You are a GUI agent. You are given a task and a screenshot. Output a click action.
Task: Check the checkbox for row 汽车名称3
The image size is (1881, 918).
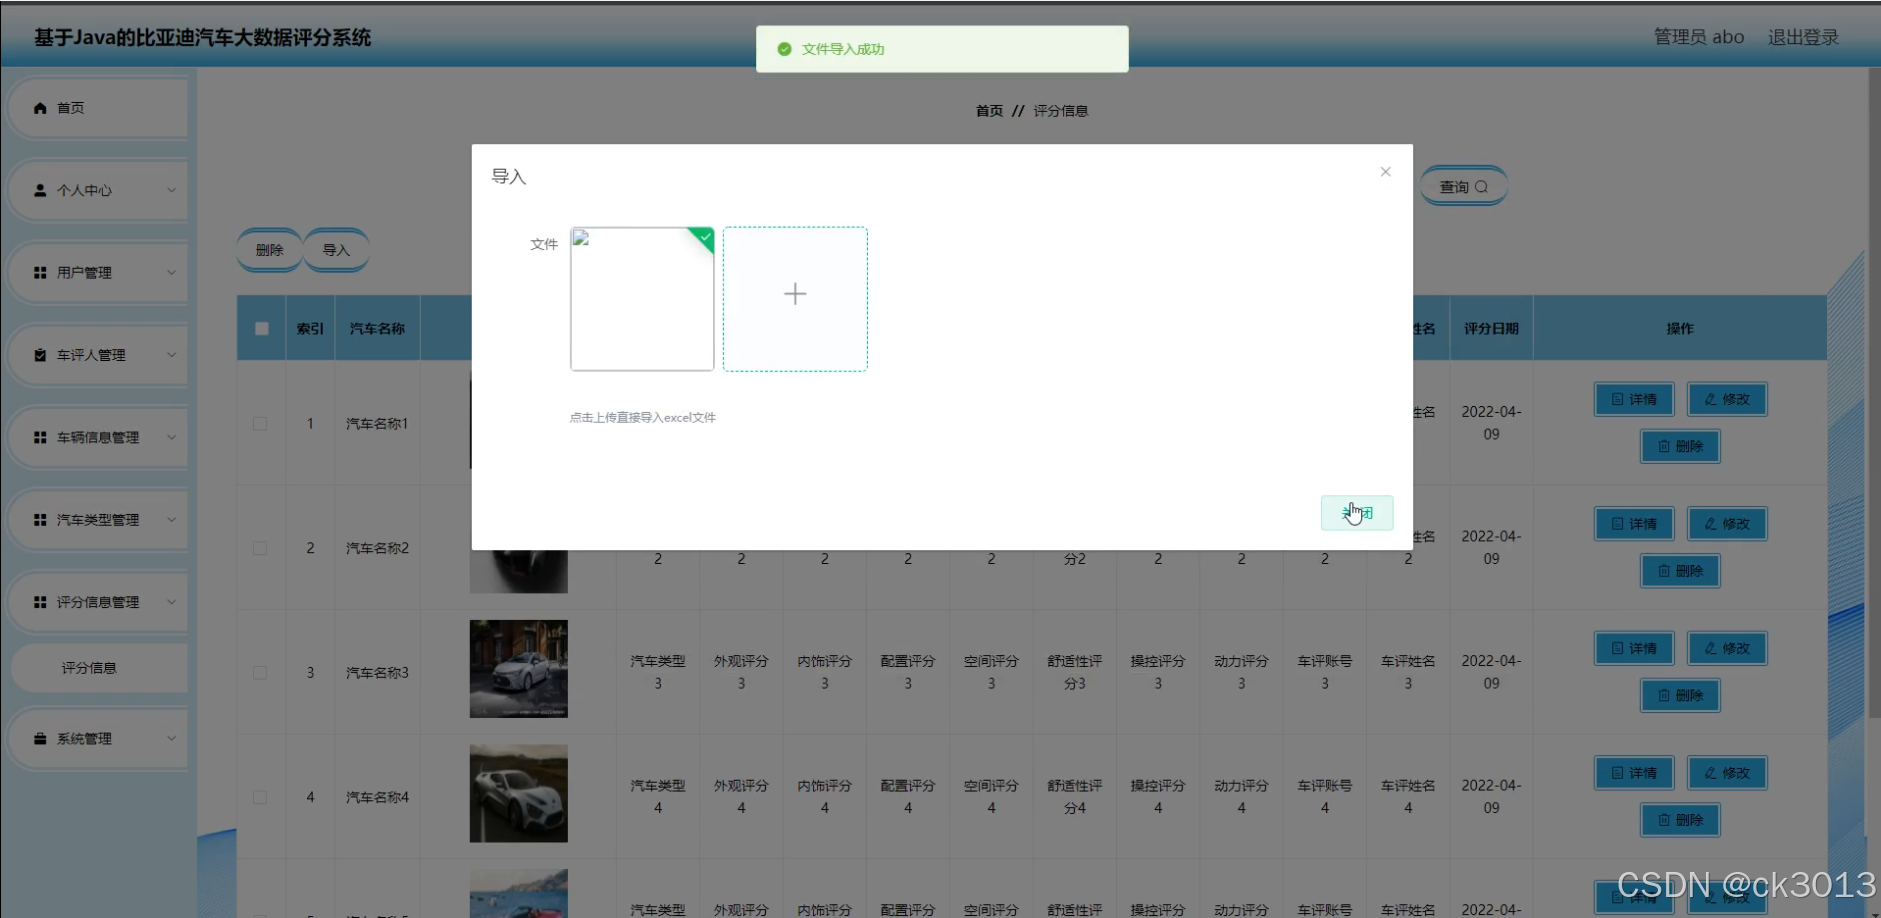click(260, 673)
